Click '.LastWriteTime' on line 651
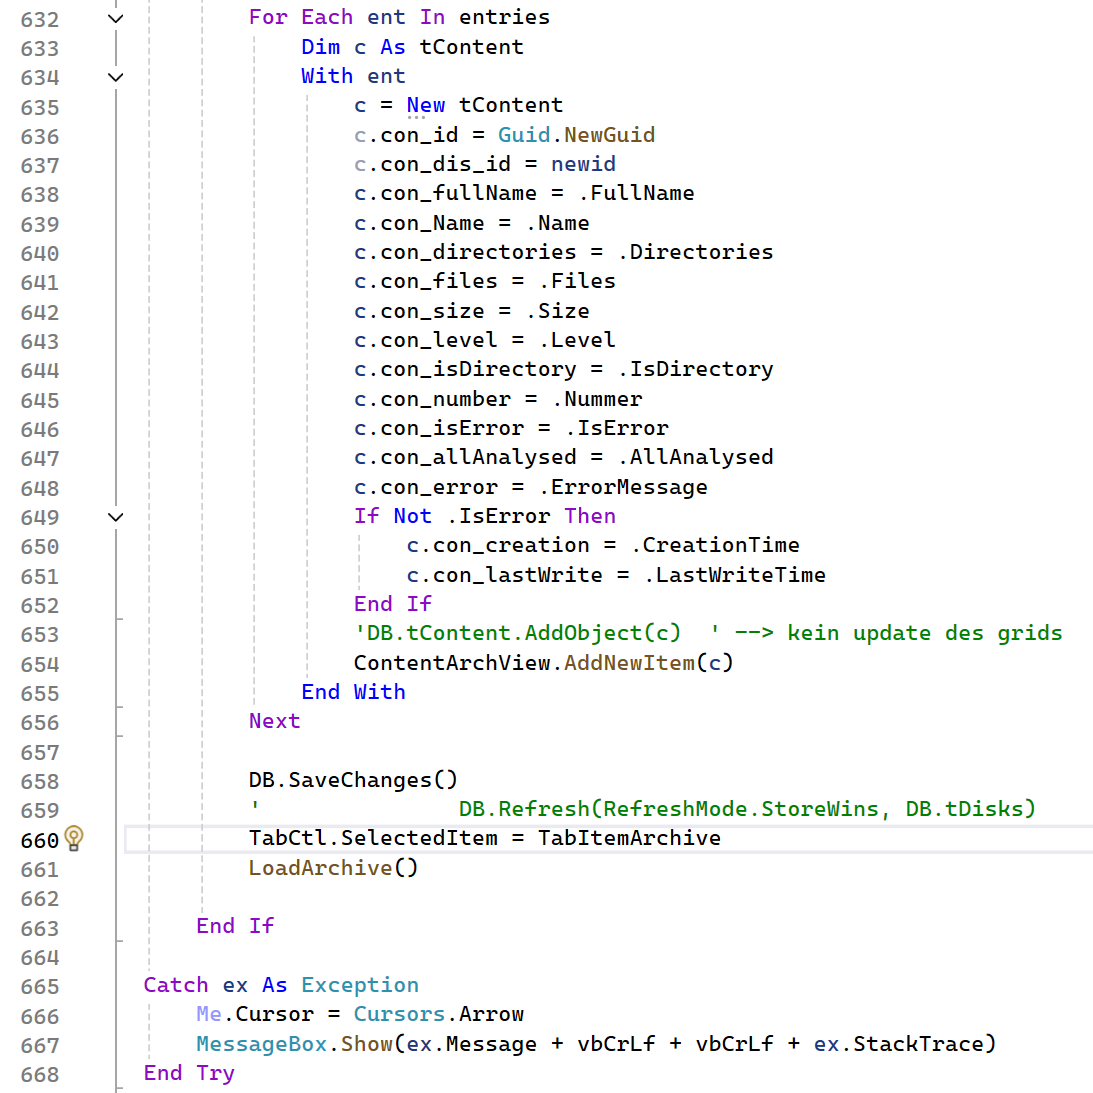This screenshot has height=1093, width=1093. 734,575
